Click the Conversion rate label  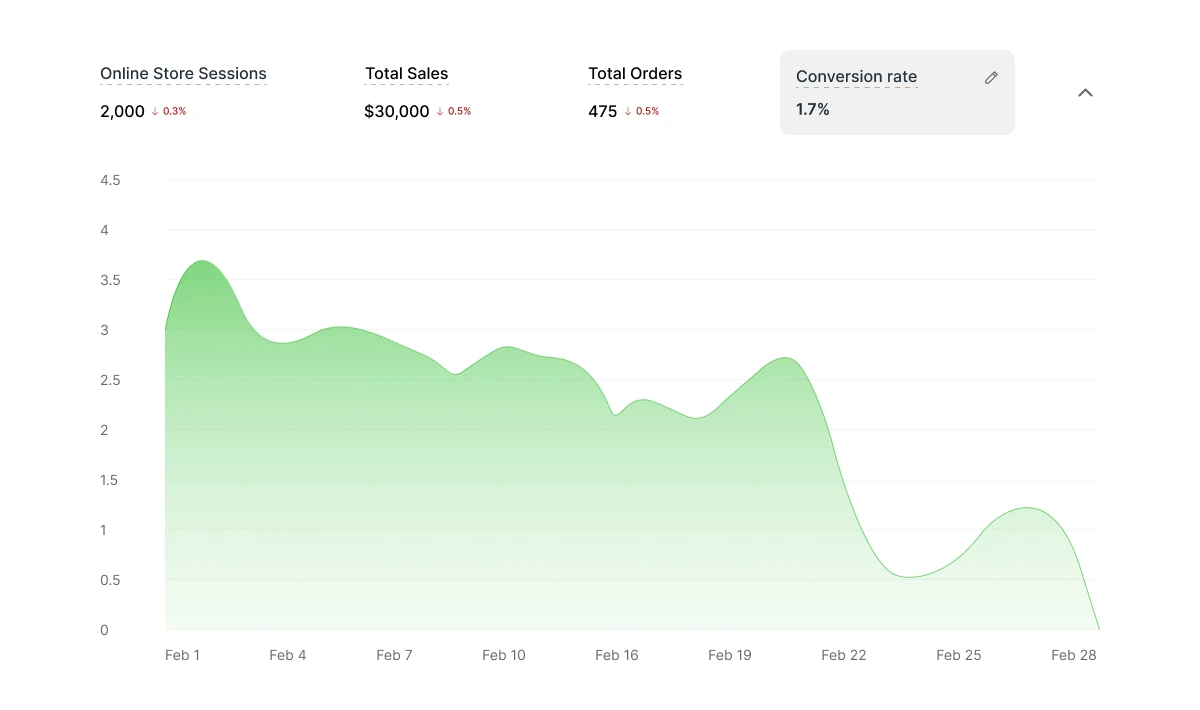856,77
